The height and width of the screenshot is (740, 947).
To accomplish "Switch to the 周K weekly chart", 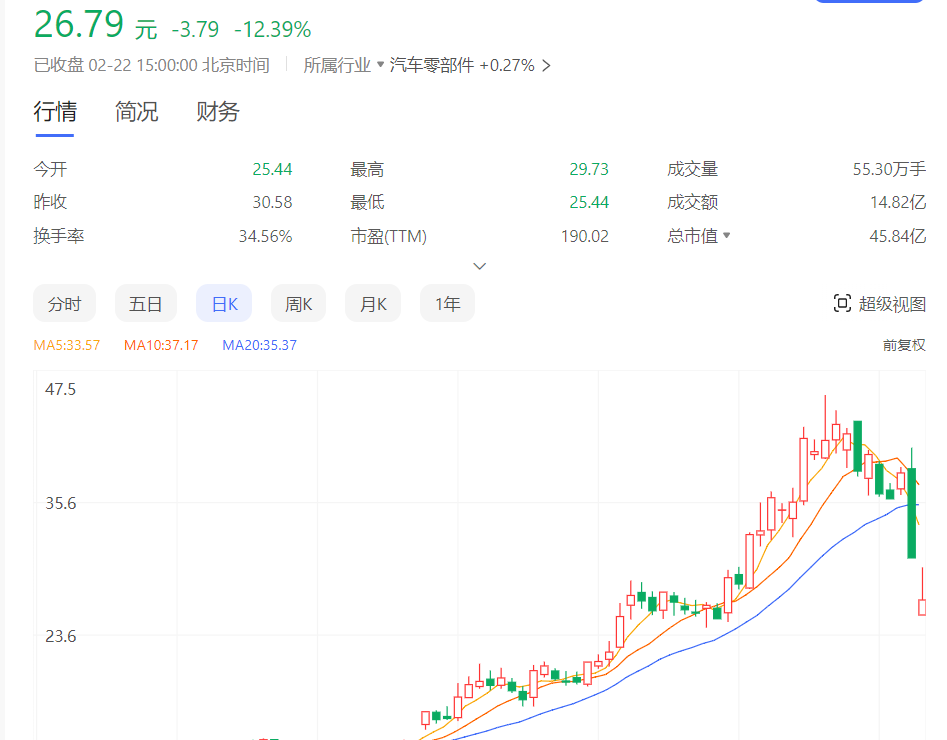I will (297, 302).
